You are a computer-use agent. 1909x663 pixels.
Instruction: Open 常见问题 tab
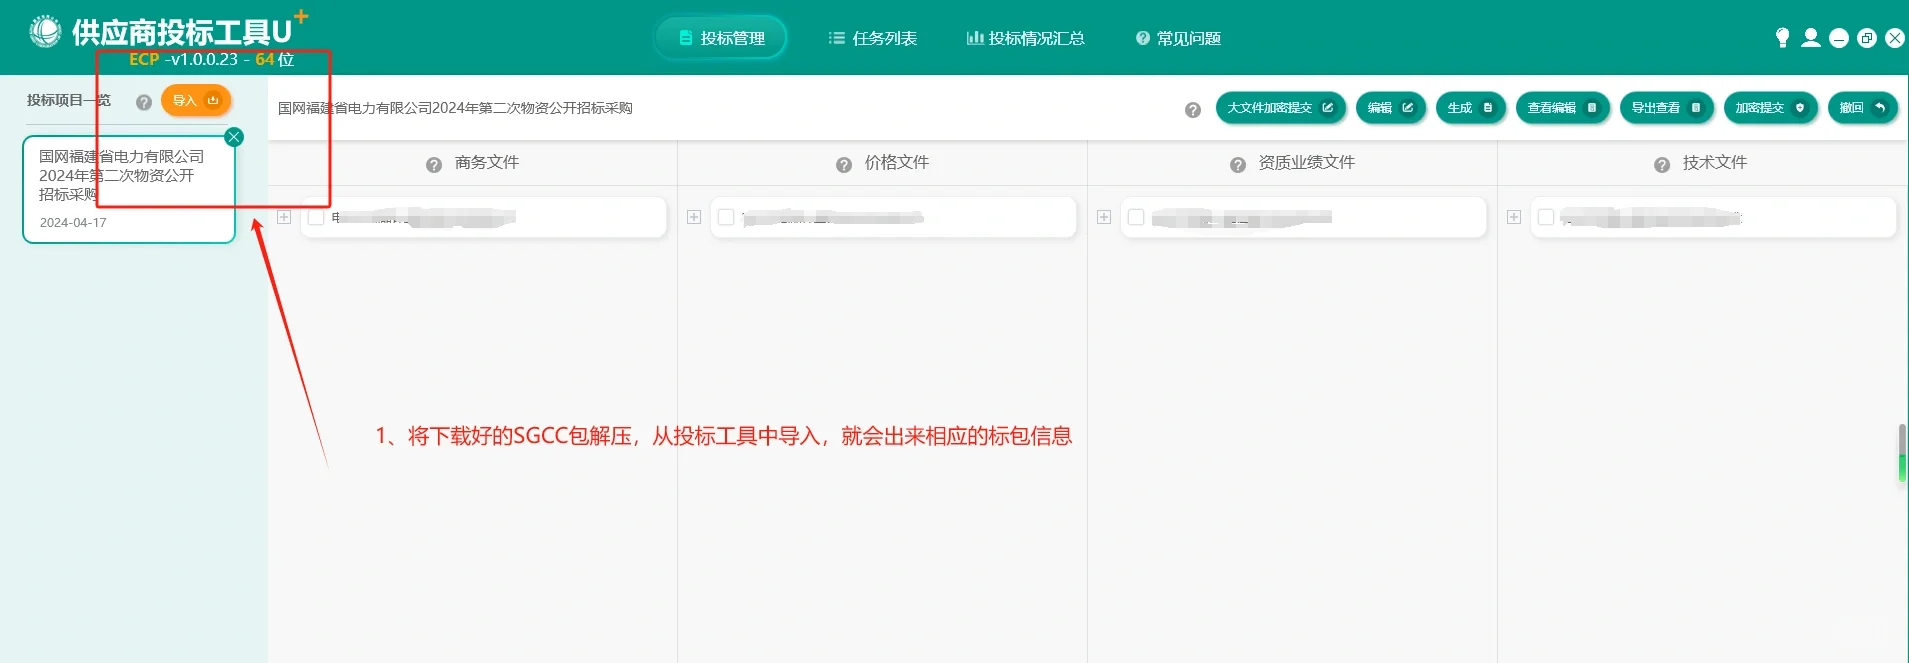tap(1178, 38)
